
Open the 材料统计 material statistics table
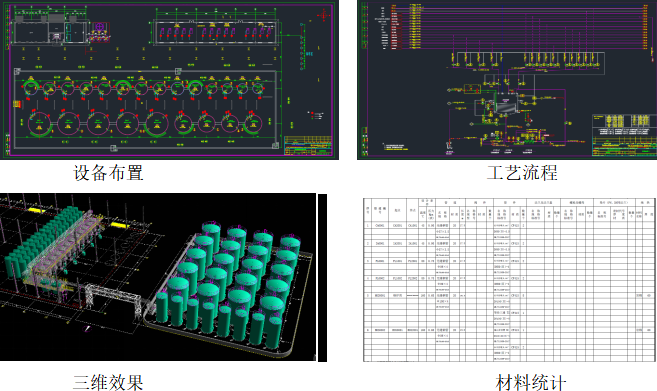tap(510, 280)
